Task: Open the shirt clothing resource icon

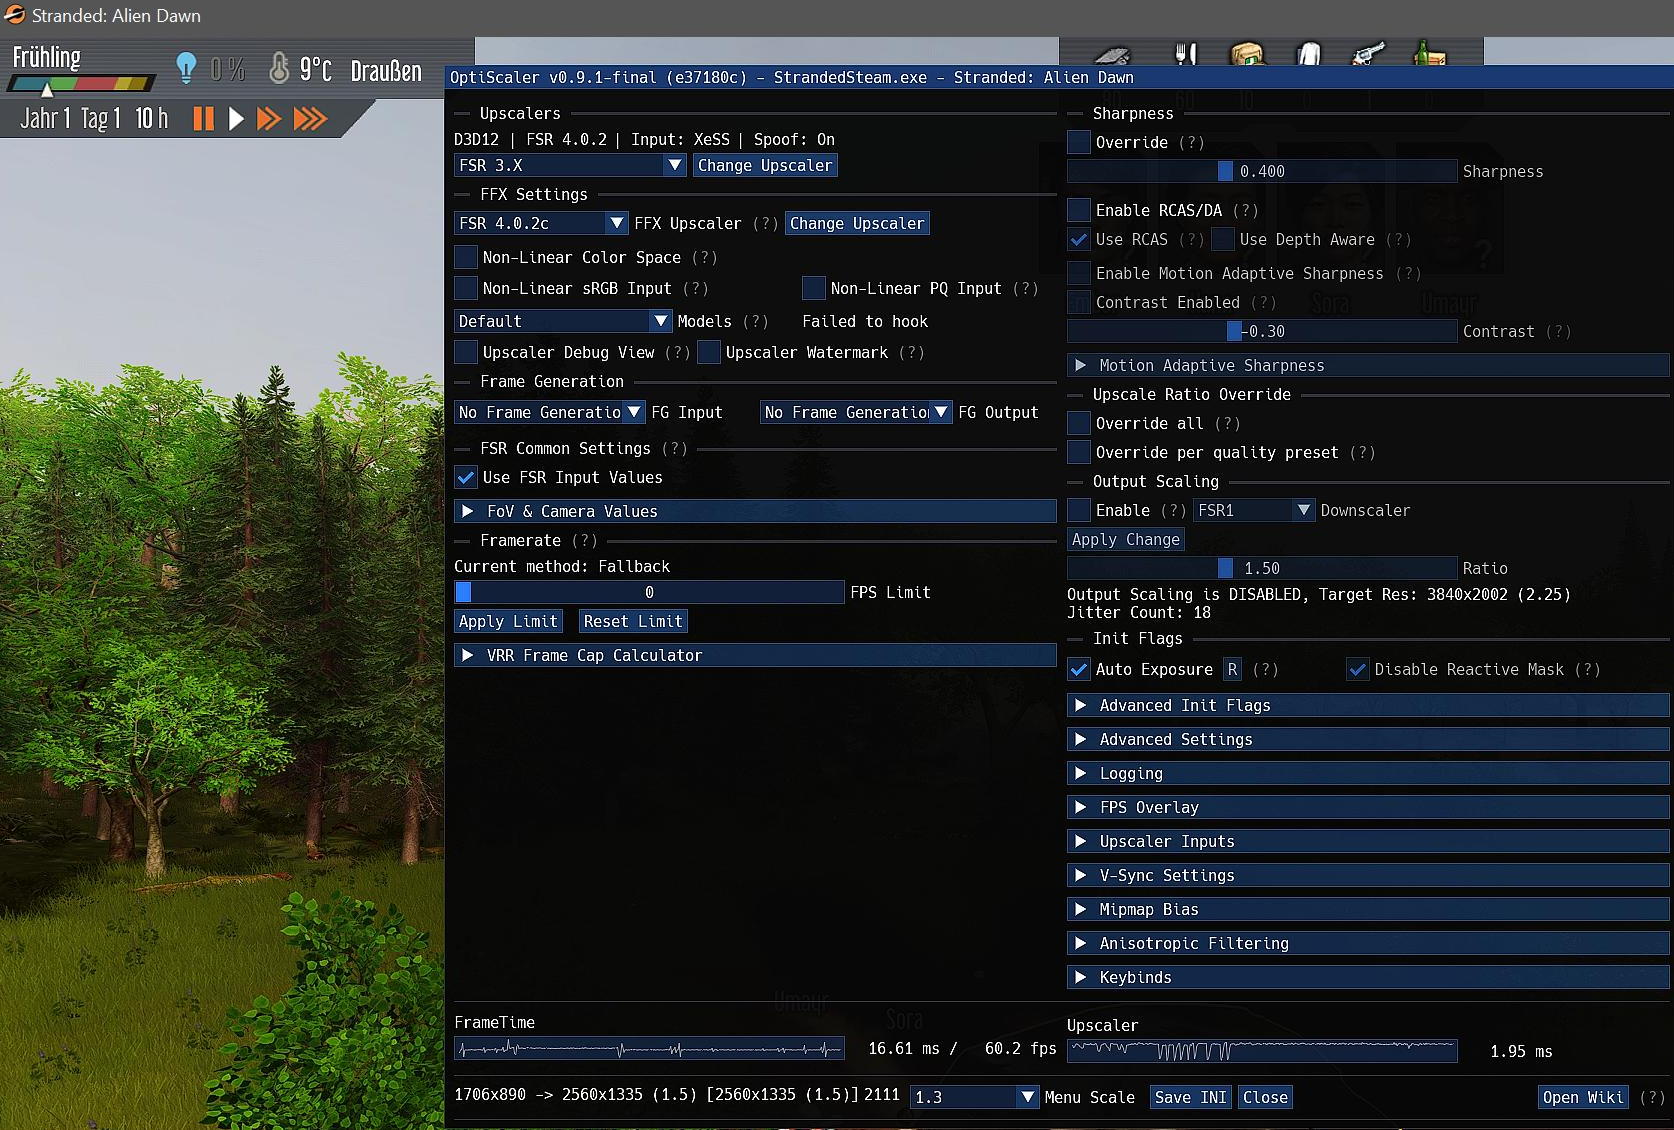Action: pyautogui.click(x=1309, y=53)
